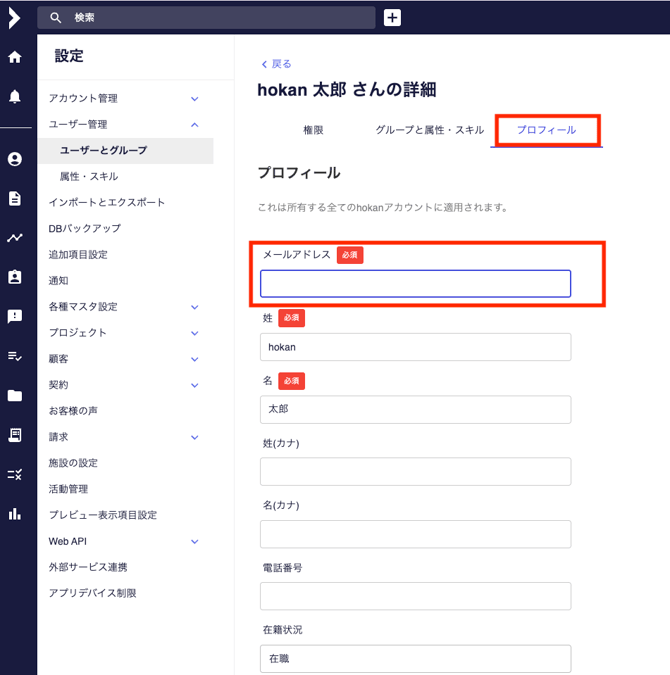
Task: Go back using the 戻る link
Action: click(x=276, y=64)
